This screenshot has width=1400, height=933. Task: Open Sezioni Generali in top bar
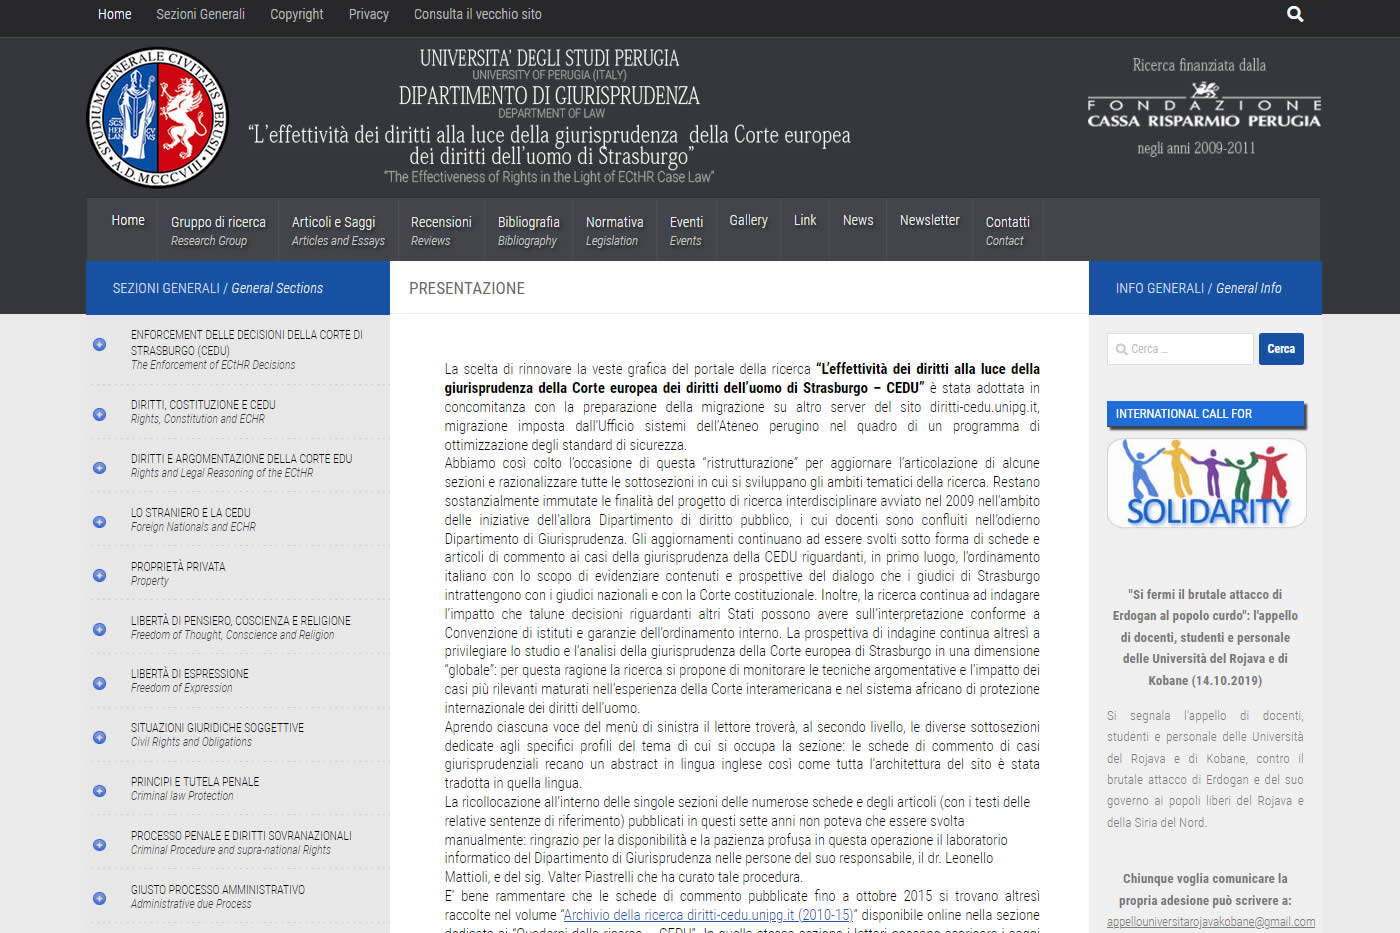pos(200,14)
